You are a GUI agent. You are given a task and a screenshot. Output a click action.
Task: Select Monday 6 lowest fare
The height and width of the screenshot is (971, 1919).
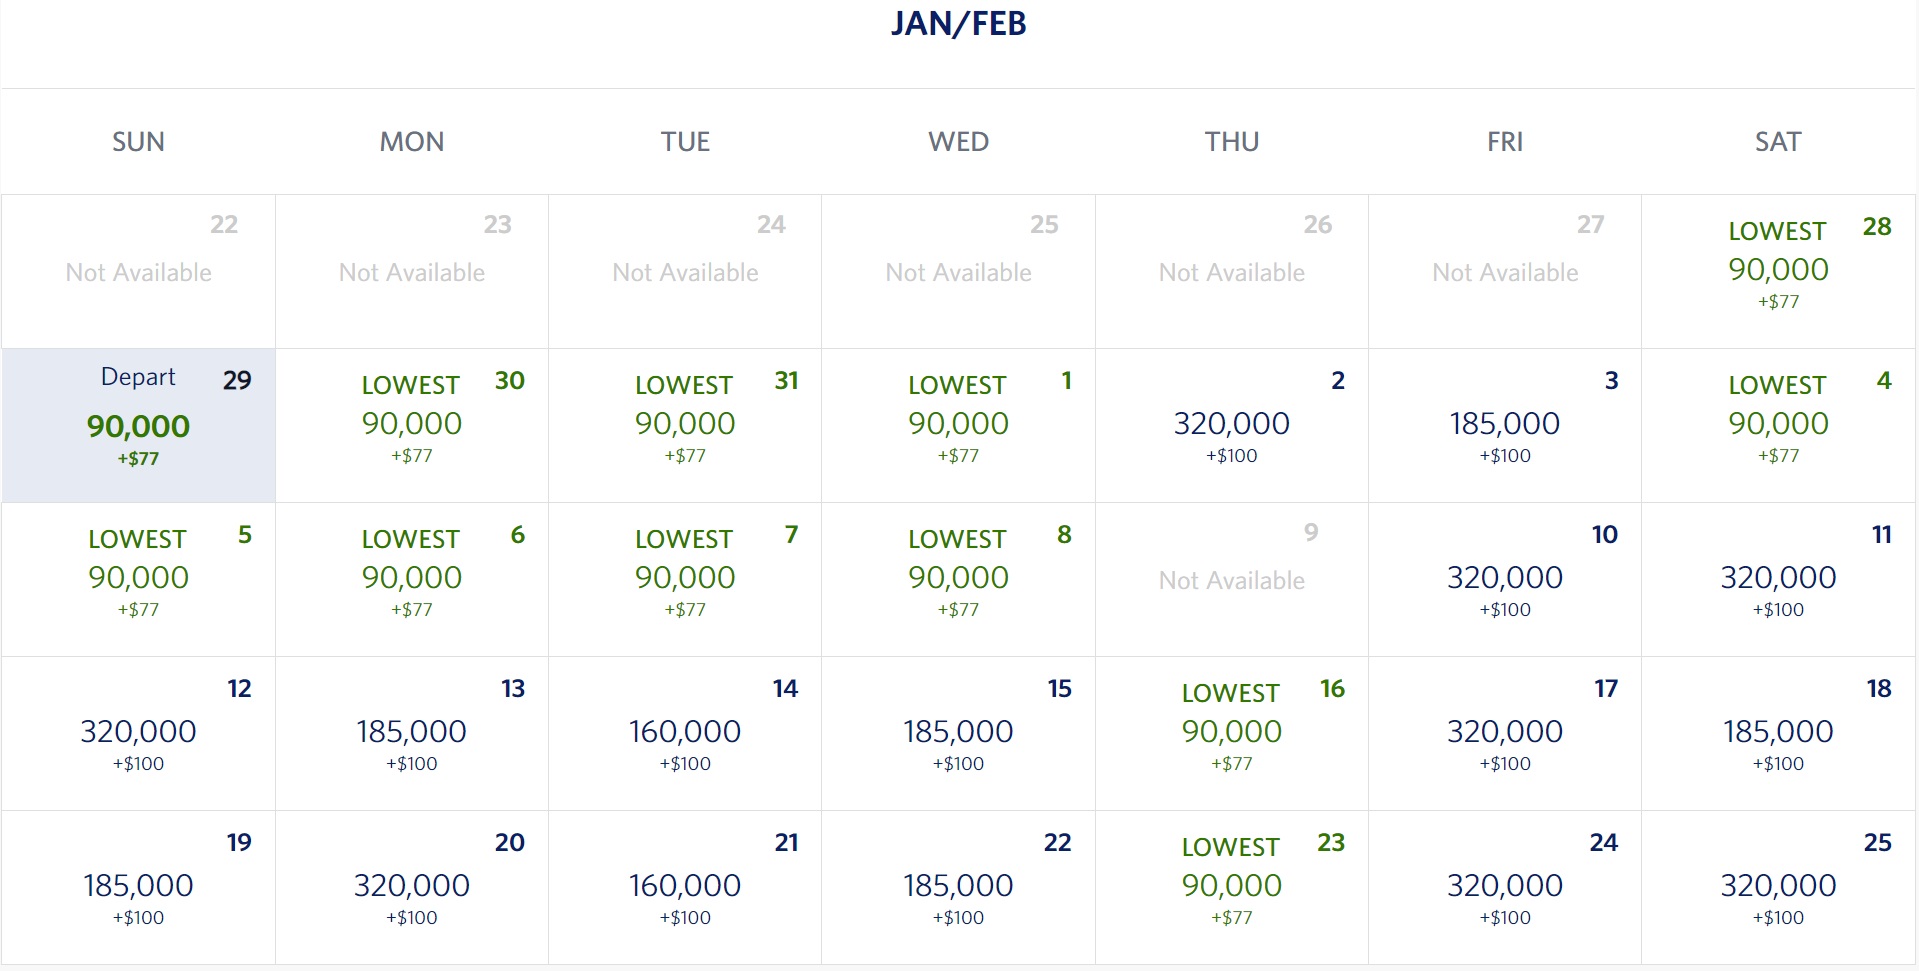[x=412, y=579]
